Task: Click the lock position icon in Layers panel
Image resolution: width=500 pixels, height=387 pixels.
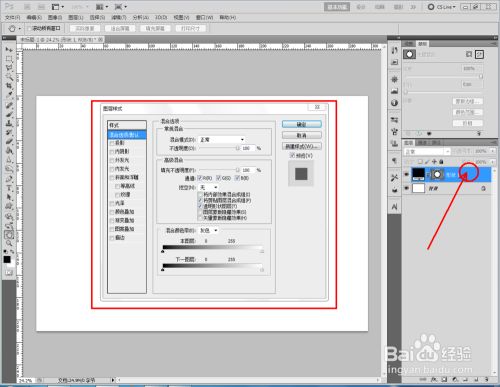Action: (434, 162)
